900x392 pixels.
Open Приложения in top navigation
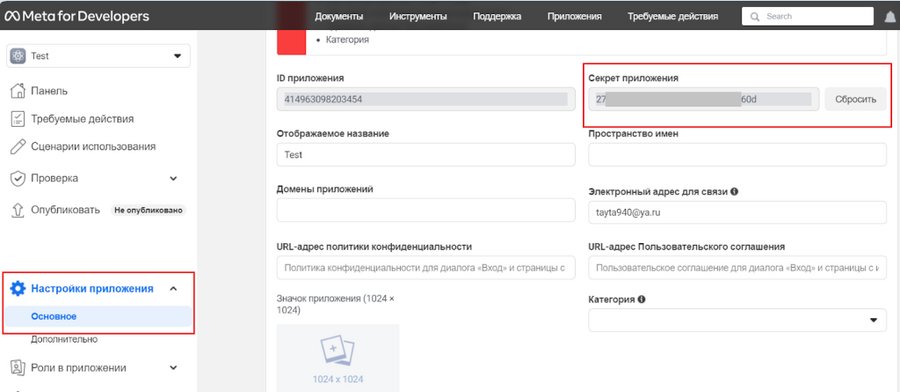coord(575,17)
